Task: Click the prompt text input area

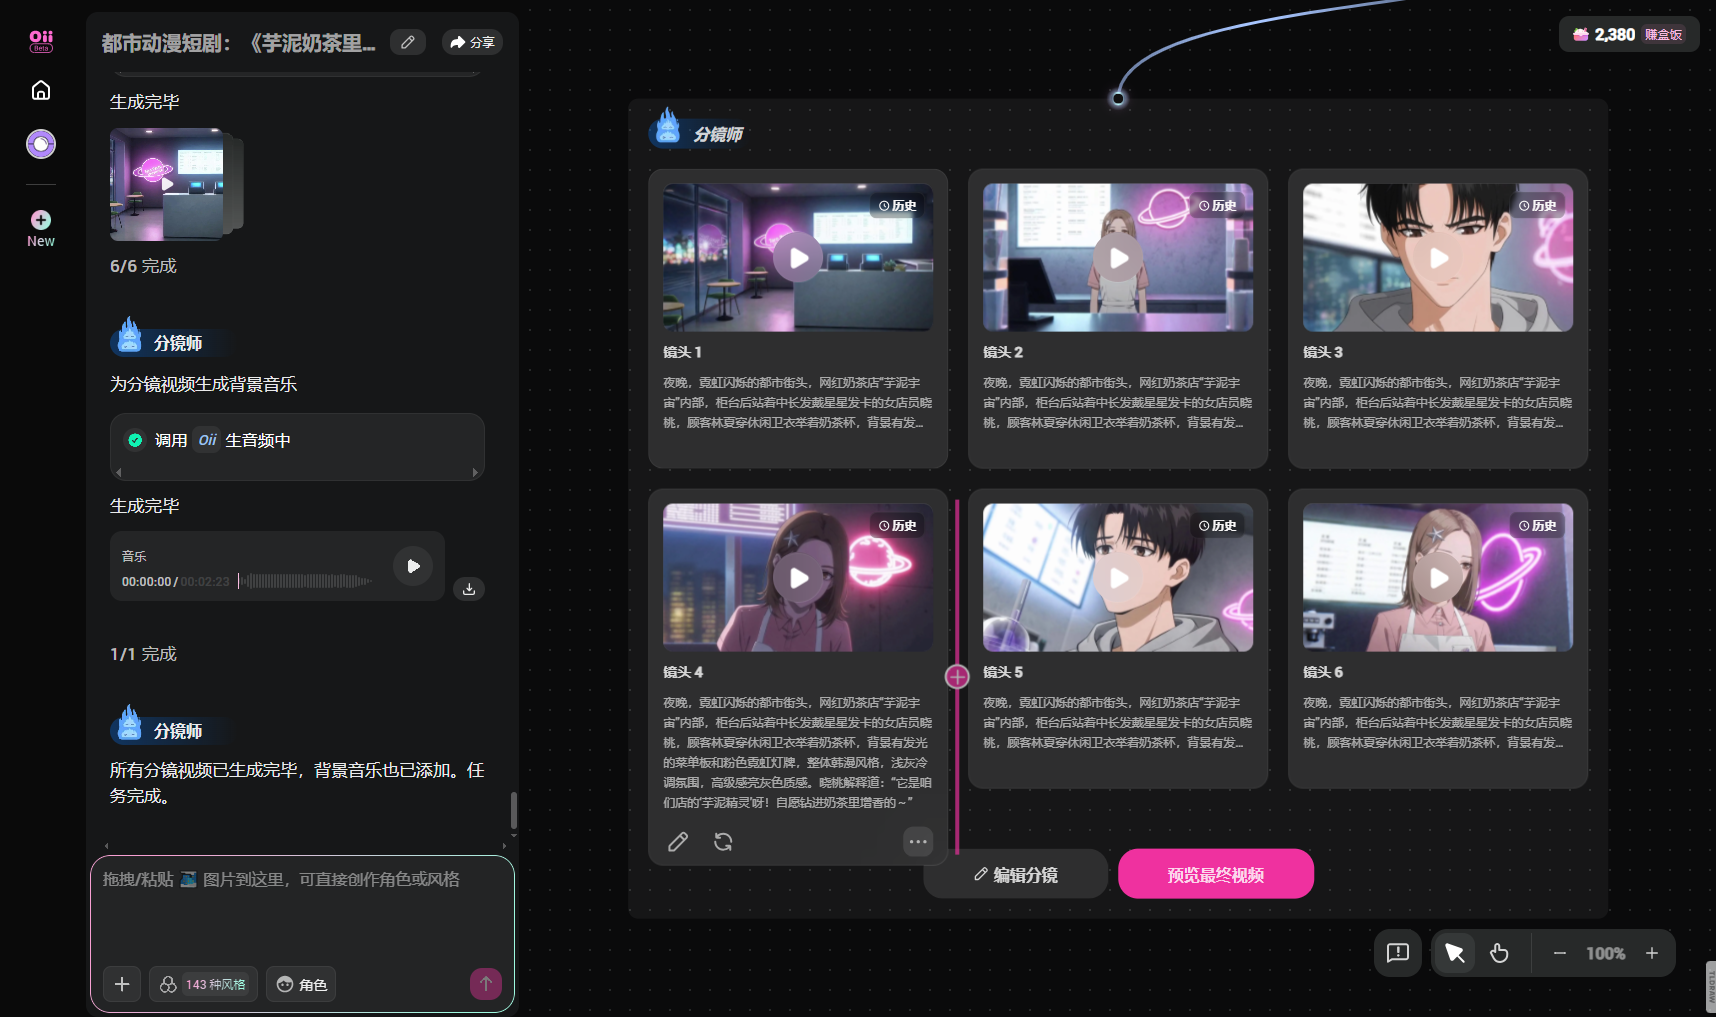Action: [x=302, y=910]
